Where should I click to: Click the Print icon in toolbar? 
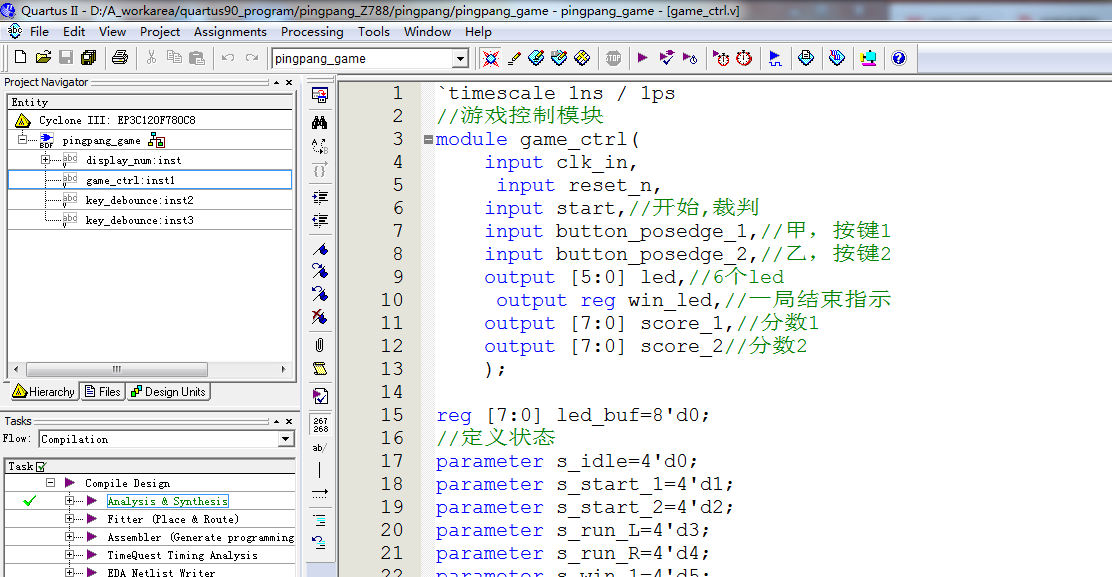click(x=120, y=58)
